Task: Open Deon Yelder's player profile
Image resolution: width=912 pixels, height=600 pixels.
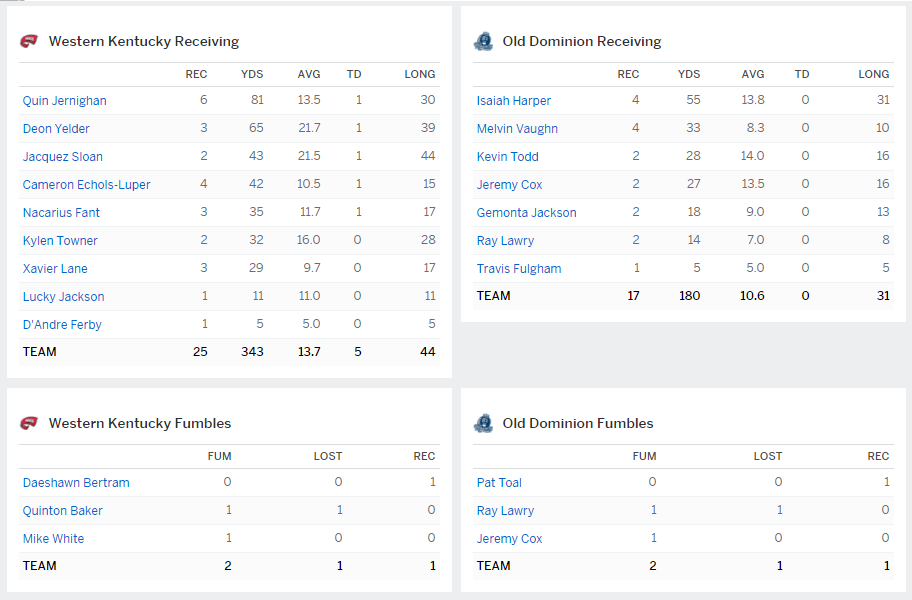Action: click(56, 129)
